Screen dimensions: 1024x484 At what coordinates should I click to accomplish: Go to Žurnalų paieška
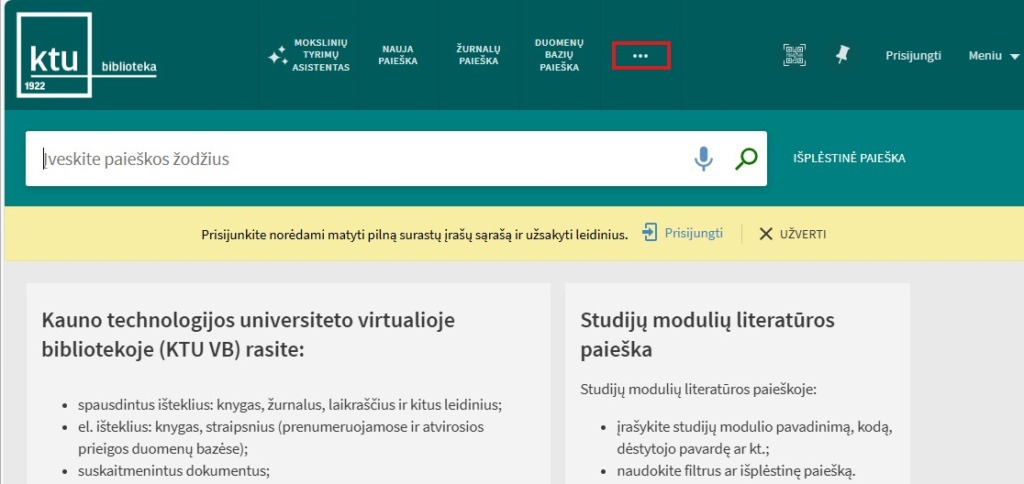(478, 55)
